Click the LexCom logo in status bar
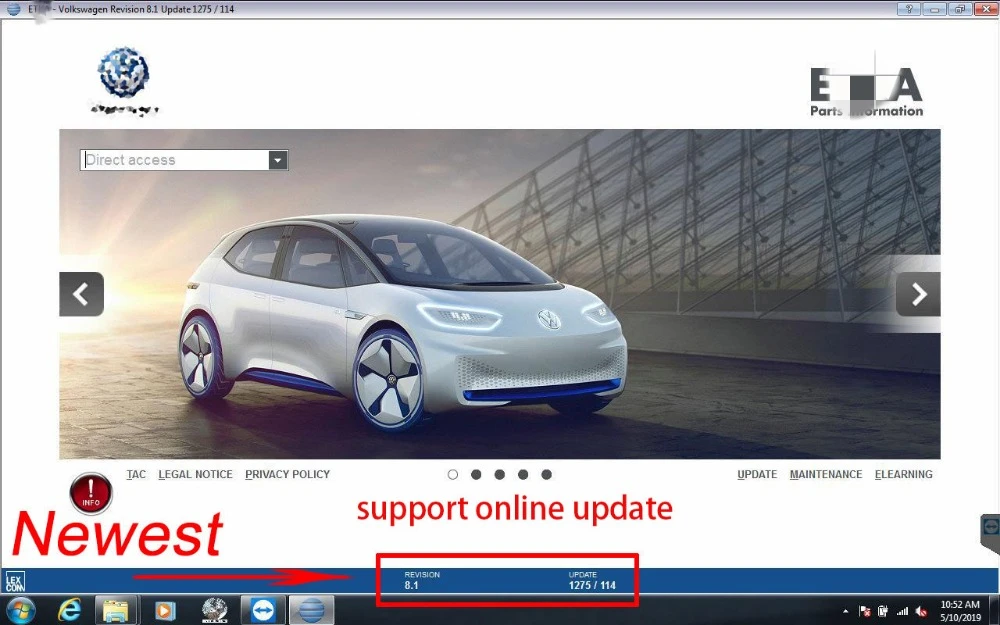This screenshot has width=1000, height=625. (x=14, y=581)
